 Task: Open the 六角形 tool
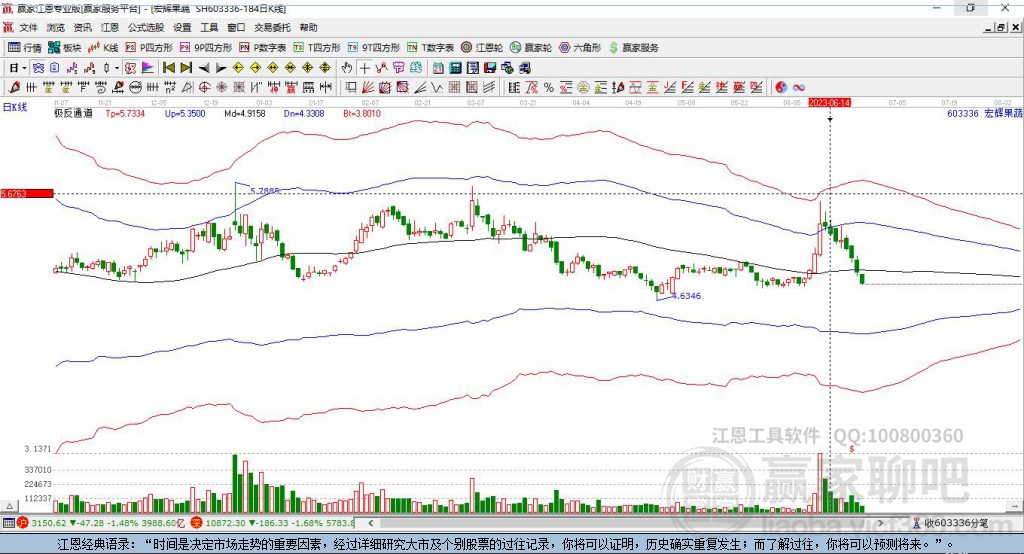pyautogui.click(x=580, y=48)
